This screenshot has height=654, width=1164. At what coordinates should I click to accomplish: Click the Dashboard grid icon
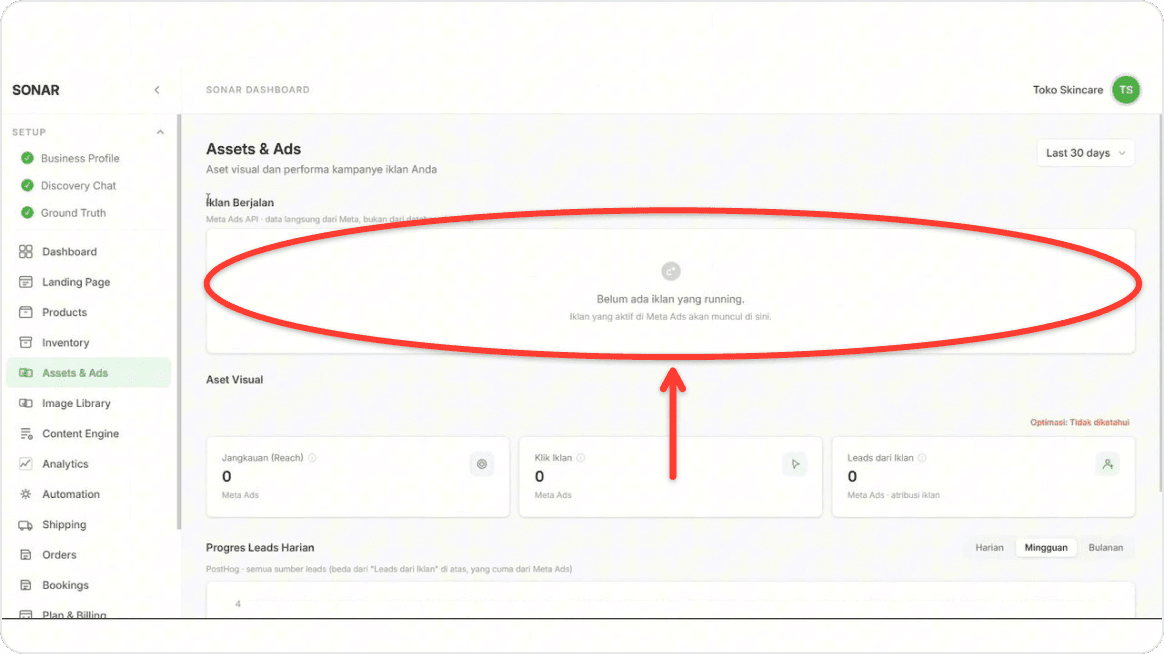26,252
